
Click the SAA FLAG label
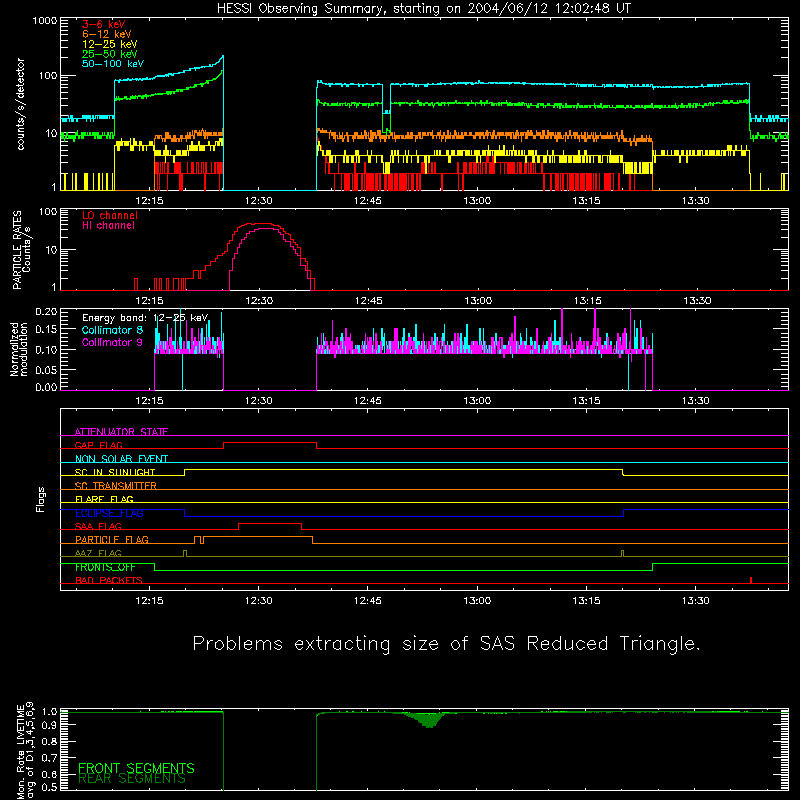[x=98, y=526]
